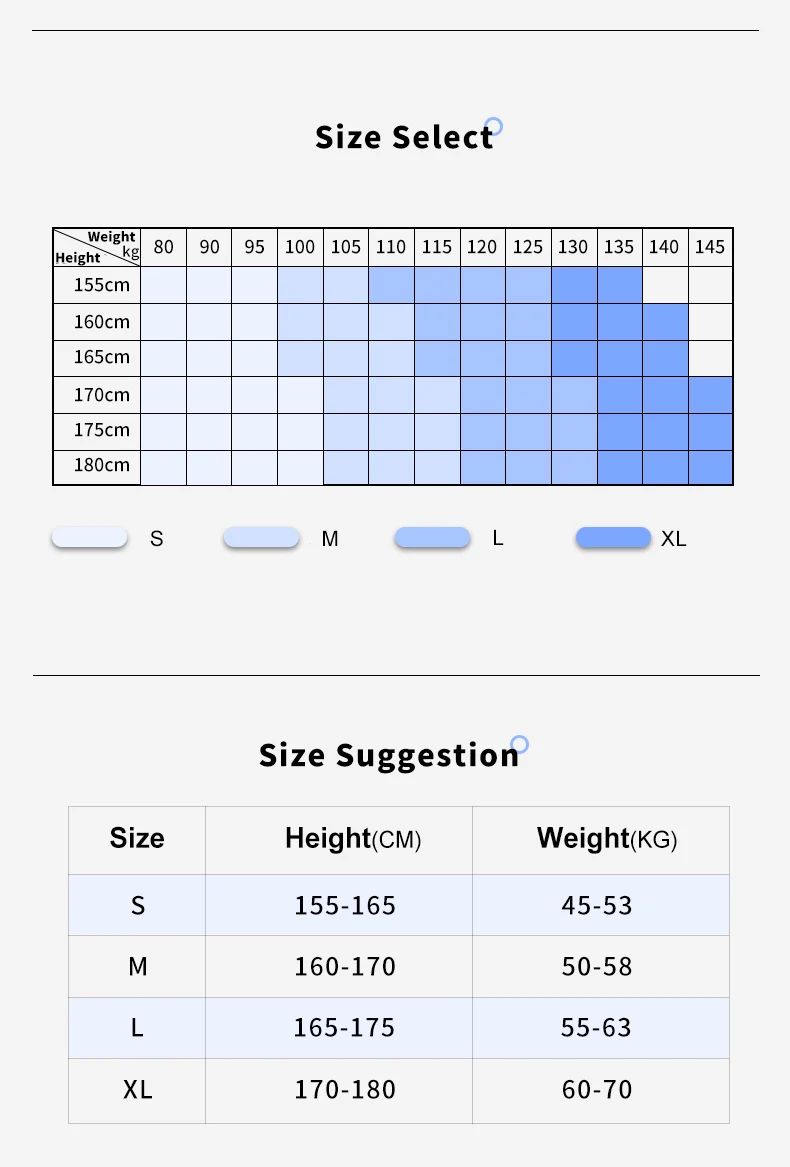Screen dimensions: 790x1167
Task: Click the 100 weight column header
Action: tap(300, 247)
